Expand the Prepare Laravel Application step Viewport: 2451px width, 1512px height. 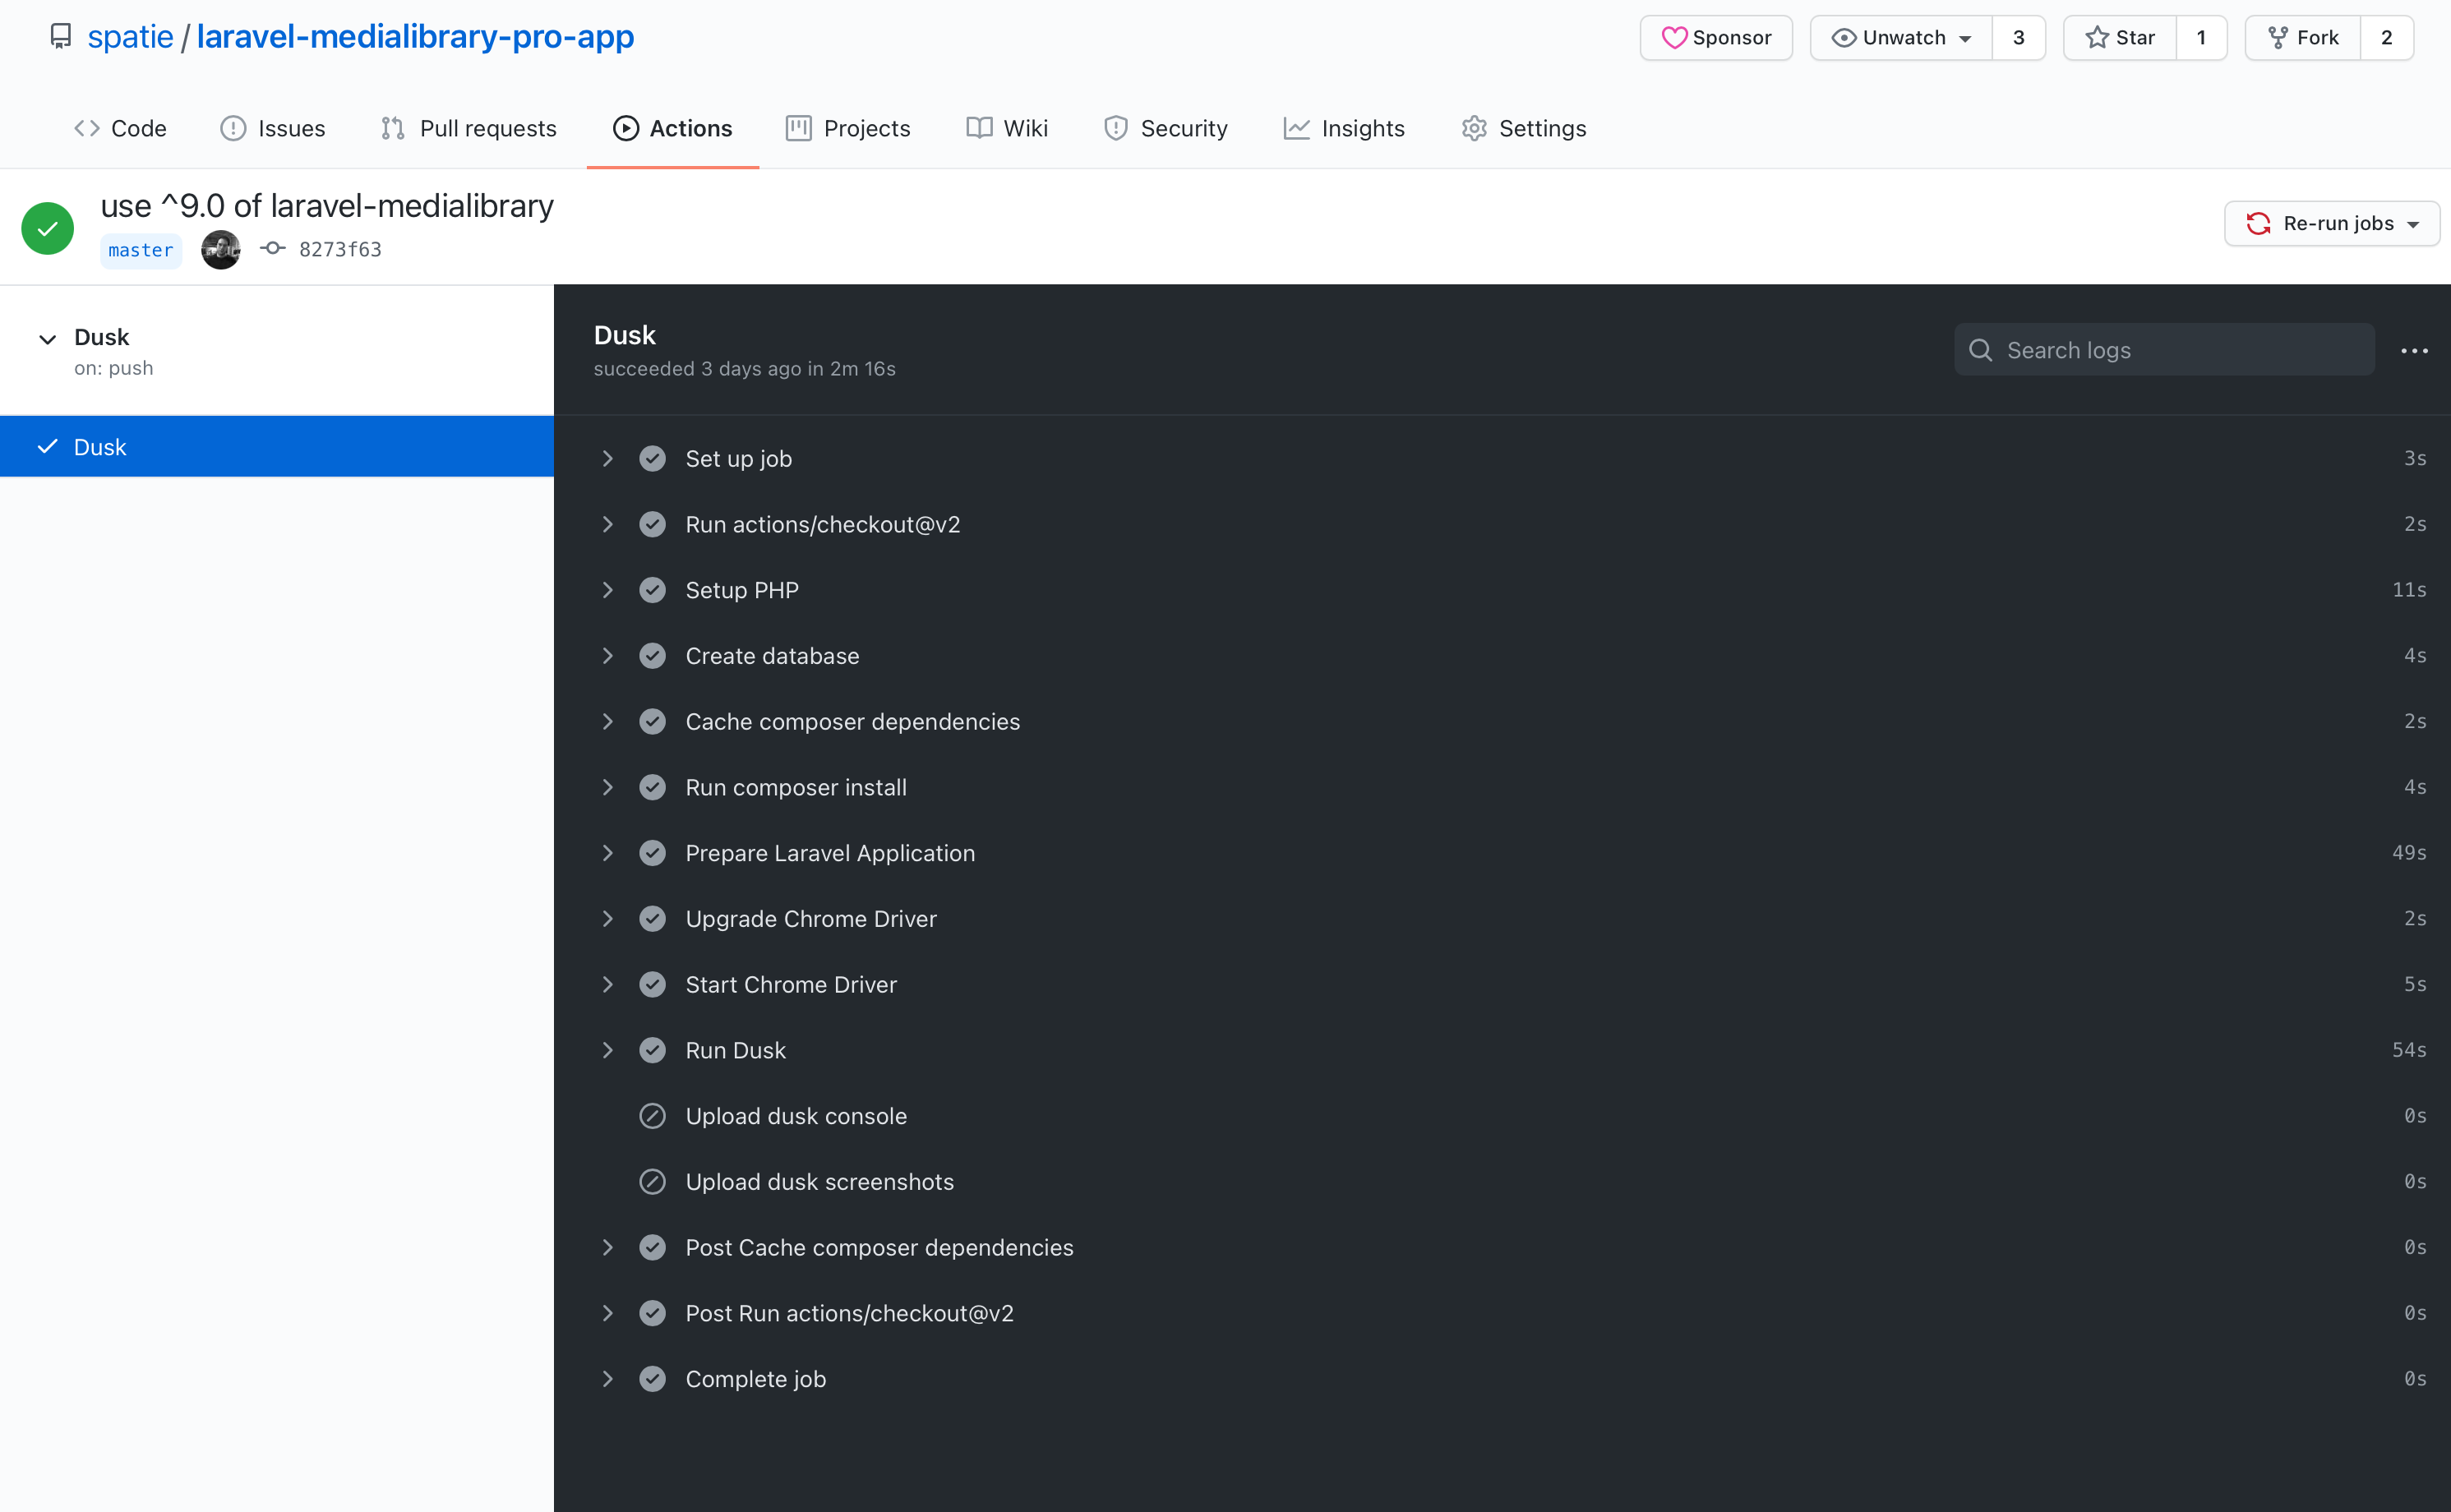click(x=607, y=853)
